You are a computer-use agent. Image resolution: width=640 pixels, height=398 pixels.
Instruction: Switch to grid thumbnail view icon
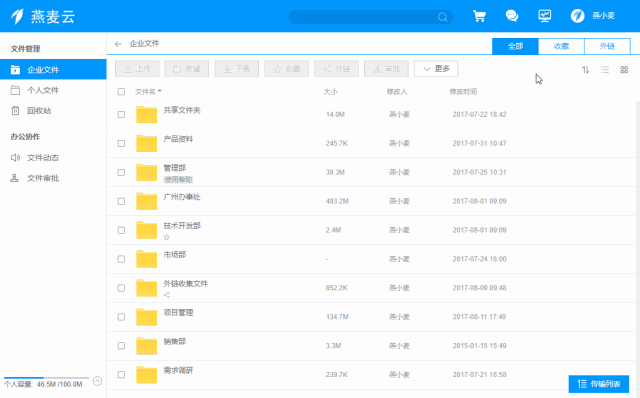click(624, 70)
